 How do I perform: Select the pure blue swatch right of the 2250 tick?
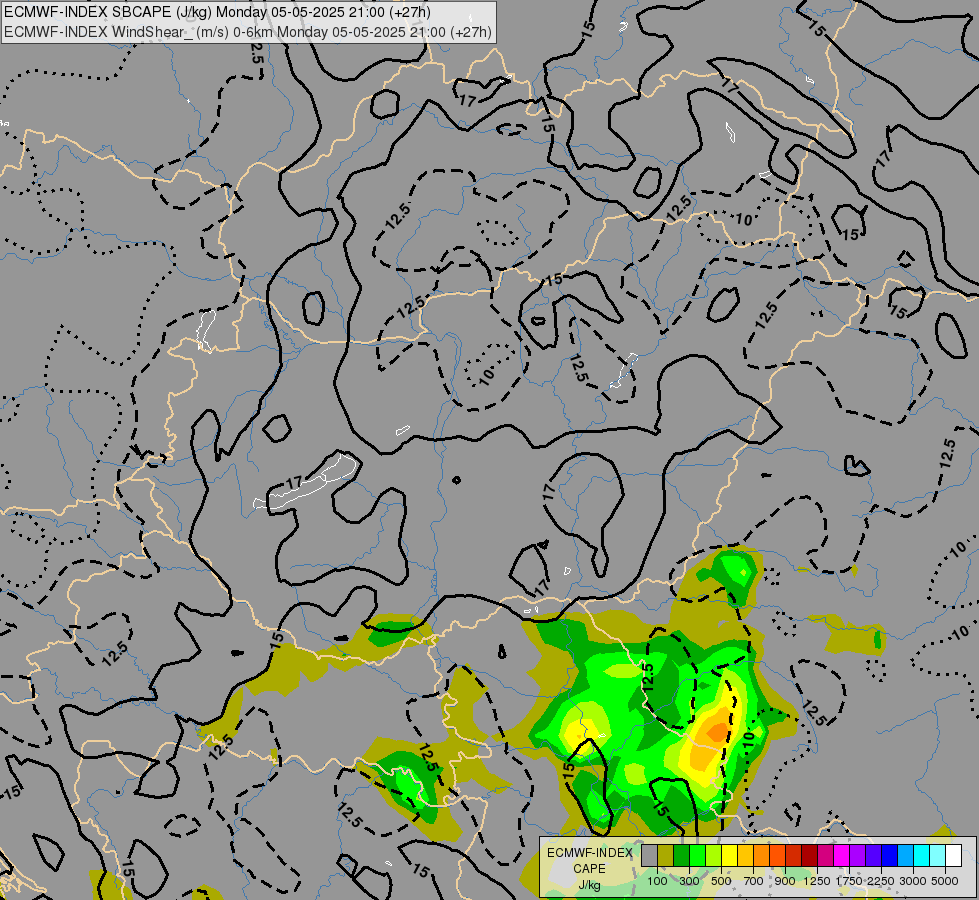(x=889, y=856)
